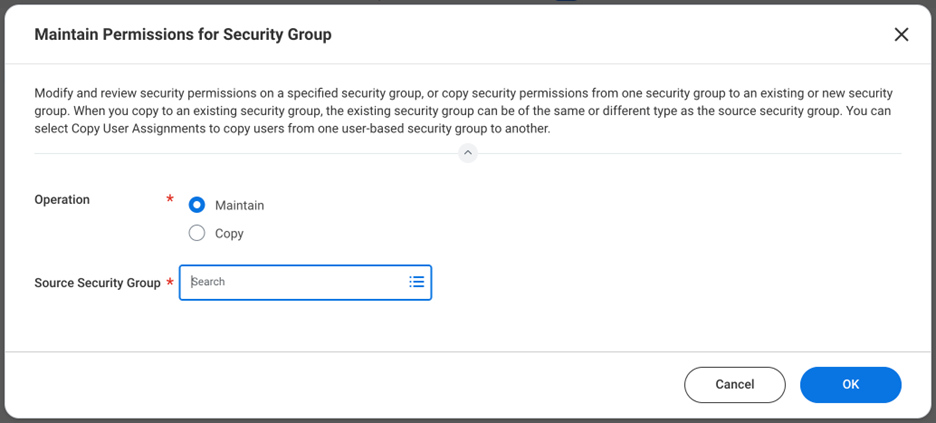Click the instructional description paragraph
Viewport: 936px width, 423px height.
click(460, 110)
